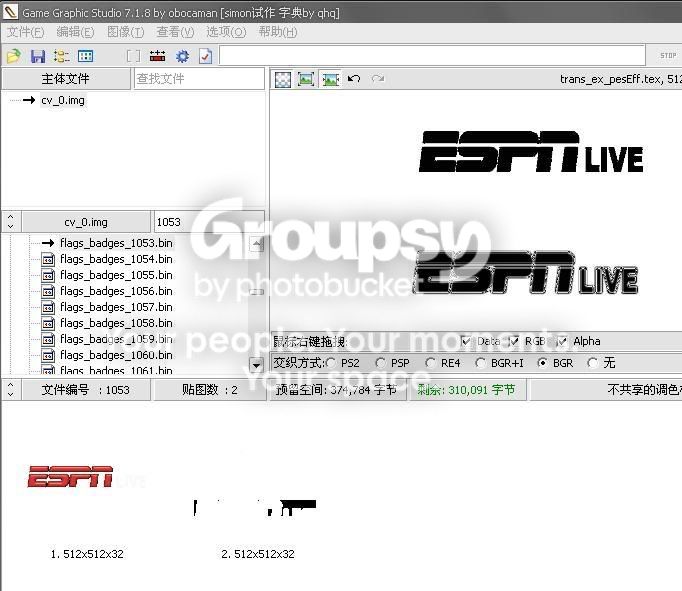This screenshot has height=591, width=682.
Task: Click the framed image icon in preview toolbar
Action: click(x=306, y=79)
